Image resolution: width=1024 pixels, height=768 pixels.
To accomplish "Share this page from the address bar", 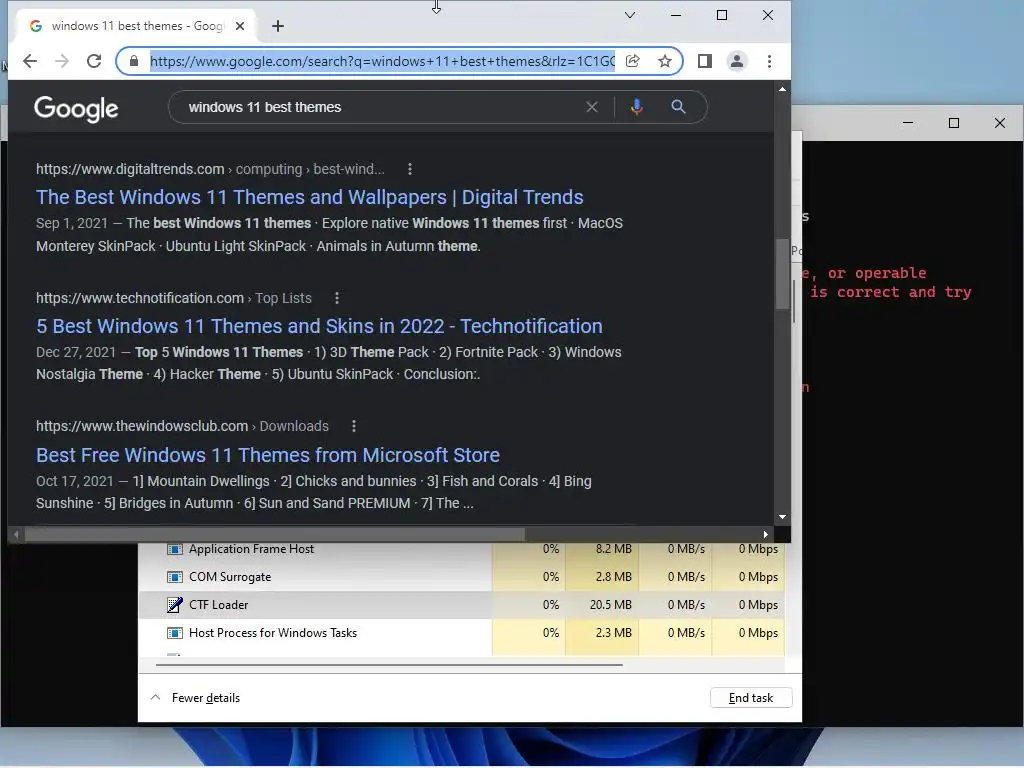I will tap(632, 61).
